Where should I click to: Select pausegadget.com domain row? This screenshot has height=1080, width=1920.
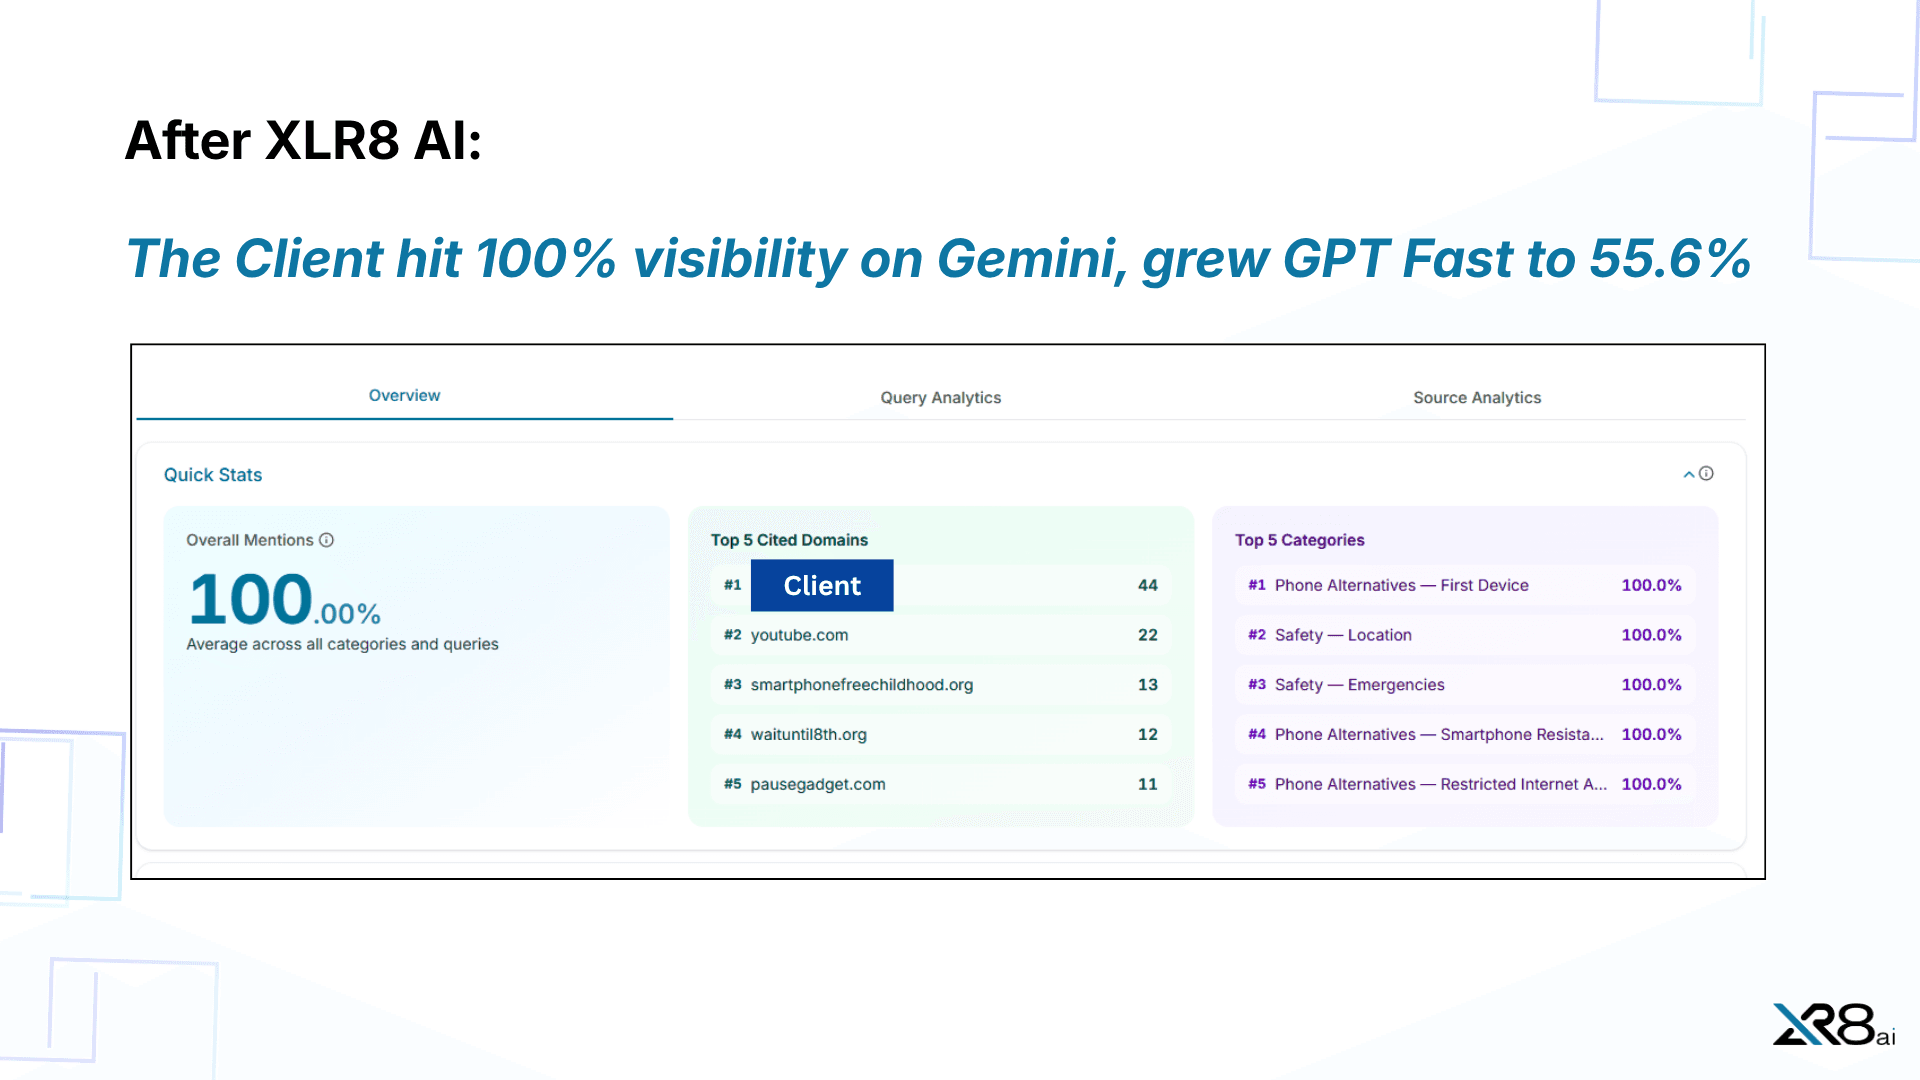940,784
